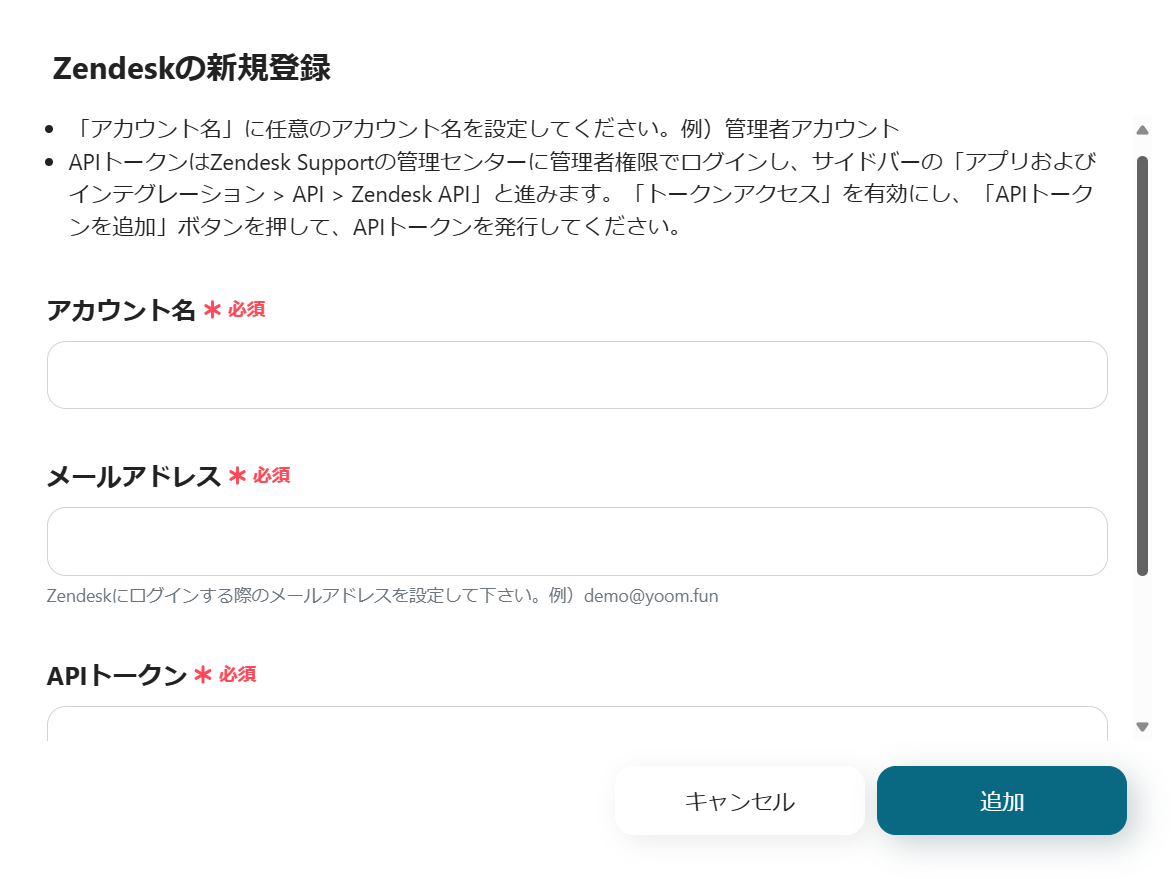Focus the メールアドレス input field
The width and height of the screenshot is (1174, 879).
tap(577, 541)
